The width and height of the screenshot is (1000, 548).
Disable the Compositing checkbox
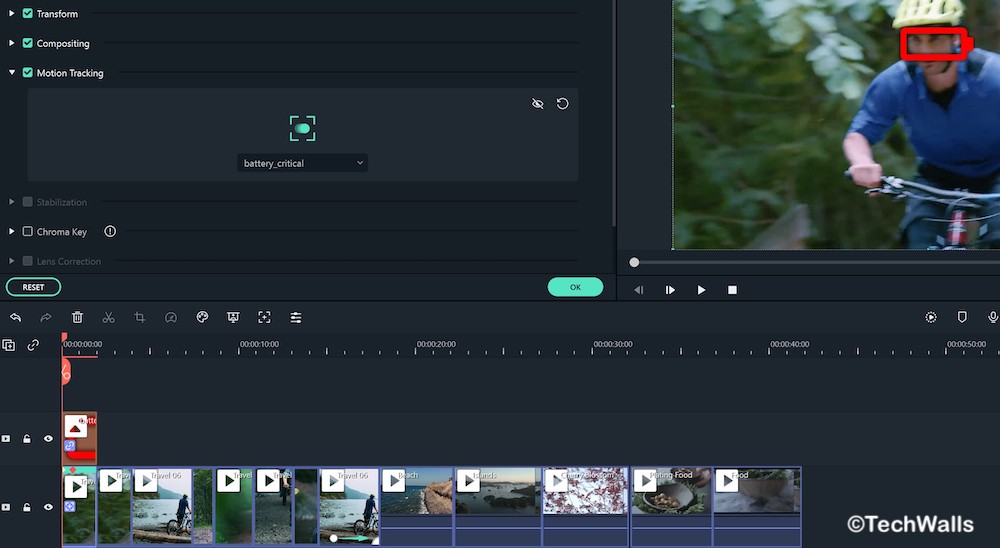pos(28,44)
